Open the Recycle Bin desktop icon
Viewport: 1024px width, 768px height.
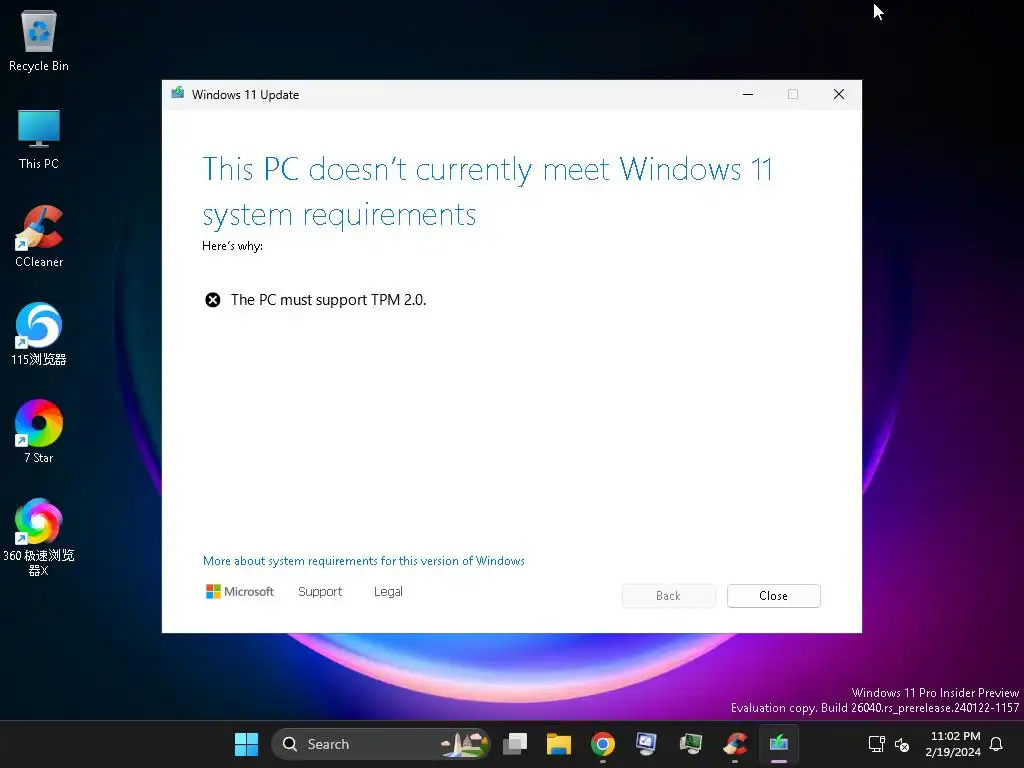pos(39,41)
